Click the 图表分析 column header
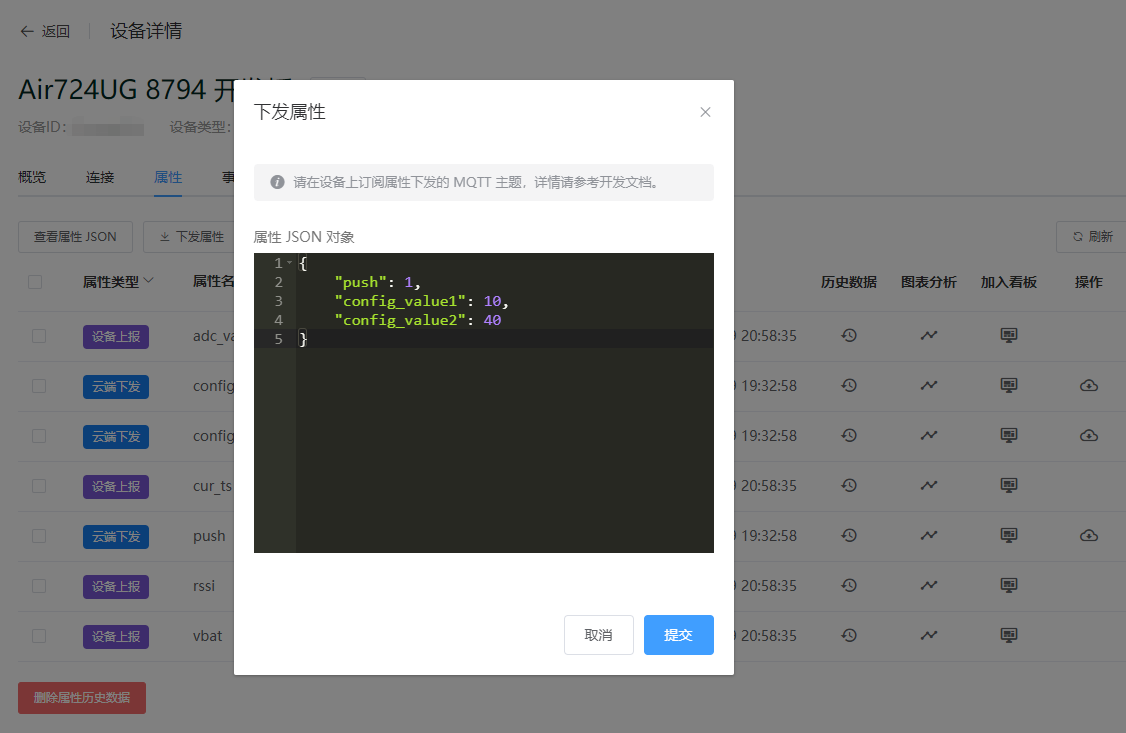 [929, 282]
